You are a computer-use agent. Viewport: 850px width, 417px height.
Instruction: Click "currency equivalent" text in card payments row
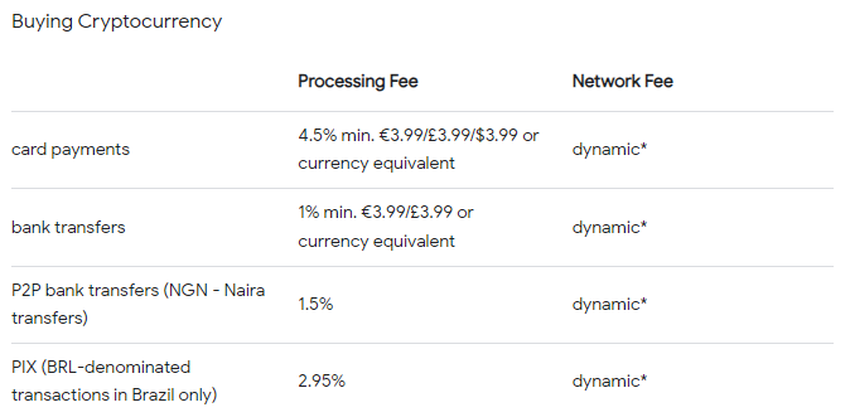(x=376, y=163)
